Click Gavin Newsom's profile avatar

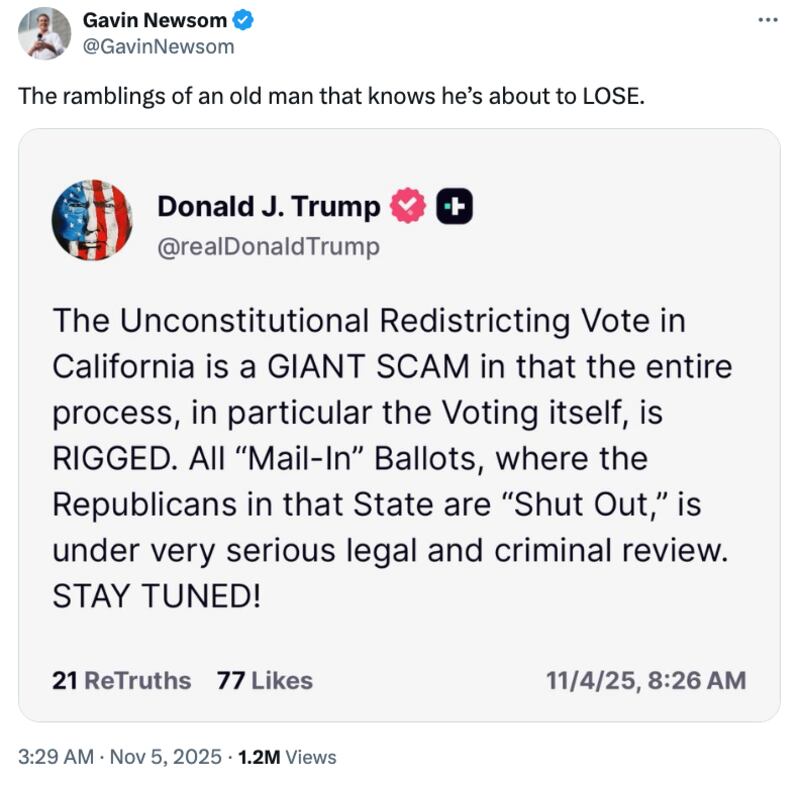42,30
